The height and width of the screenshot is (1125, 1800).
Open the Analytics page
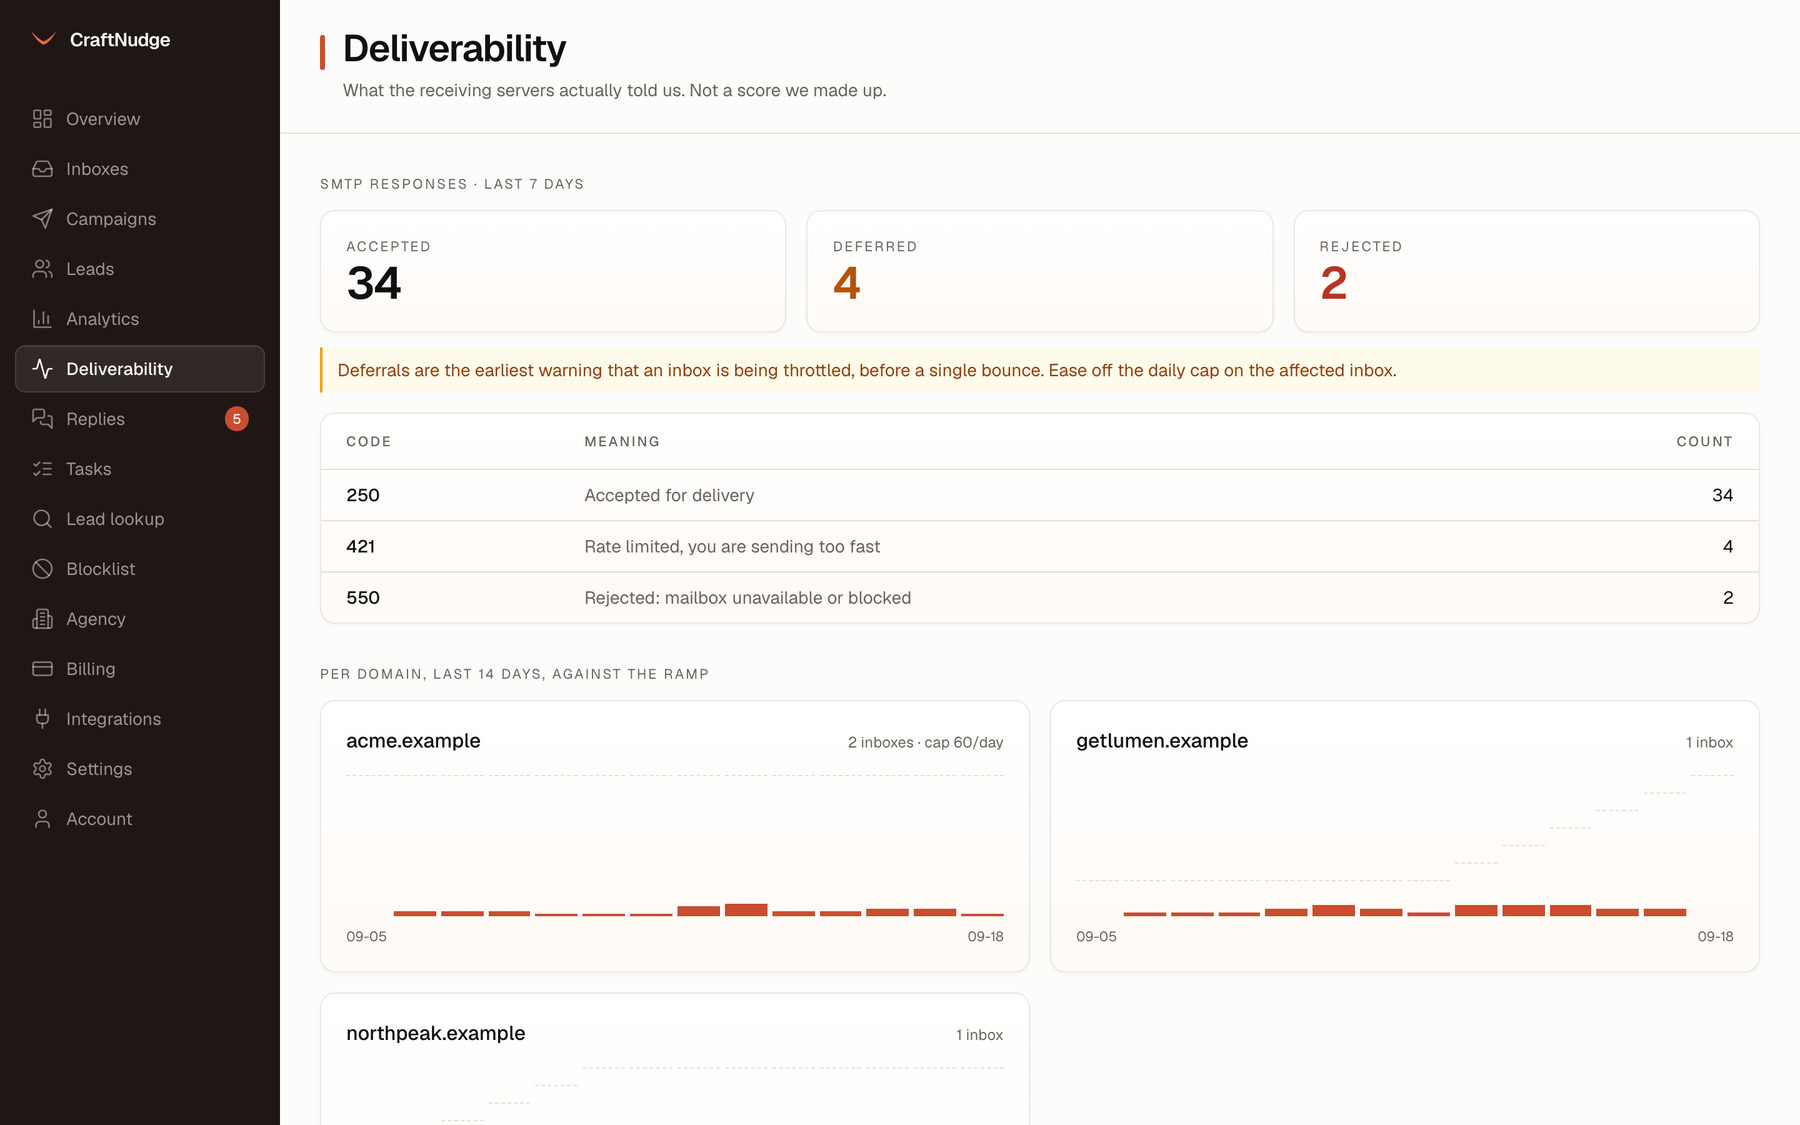[140, 319]
